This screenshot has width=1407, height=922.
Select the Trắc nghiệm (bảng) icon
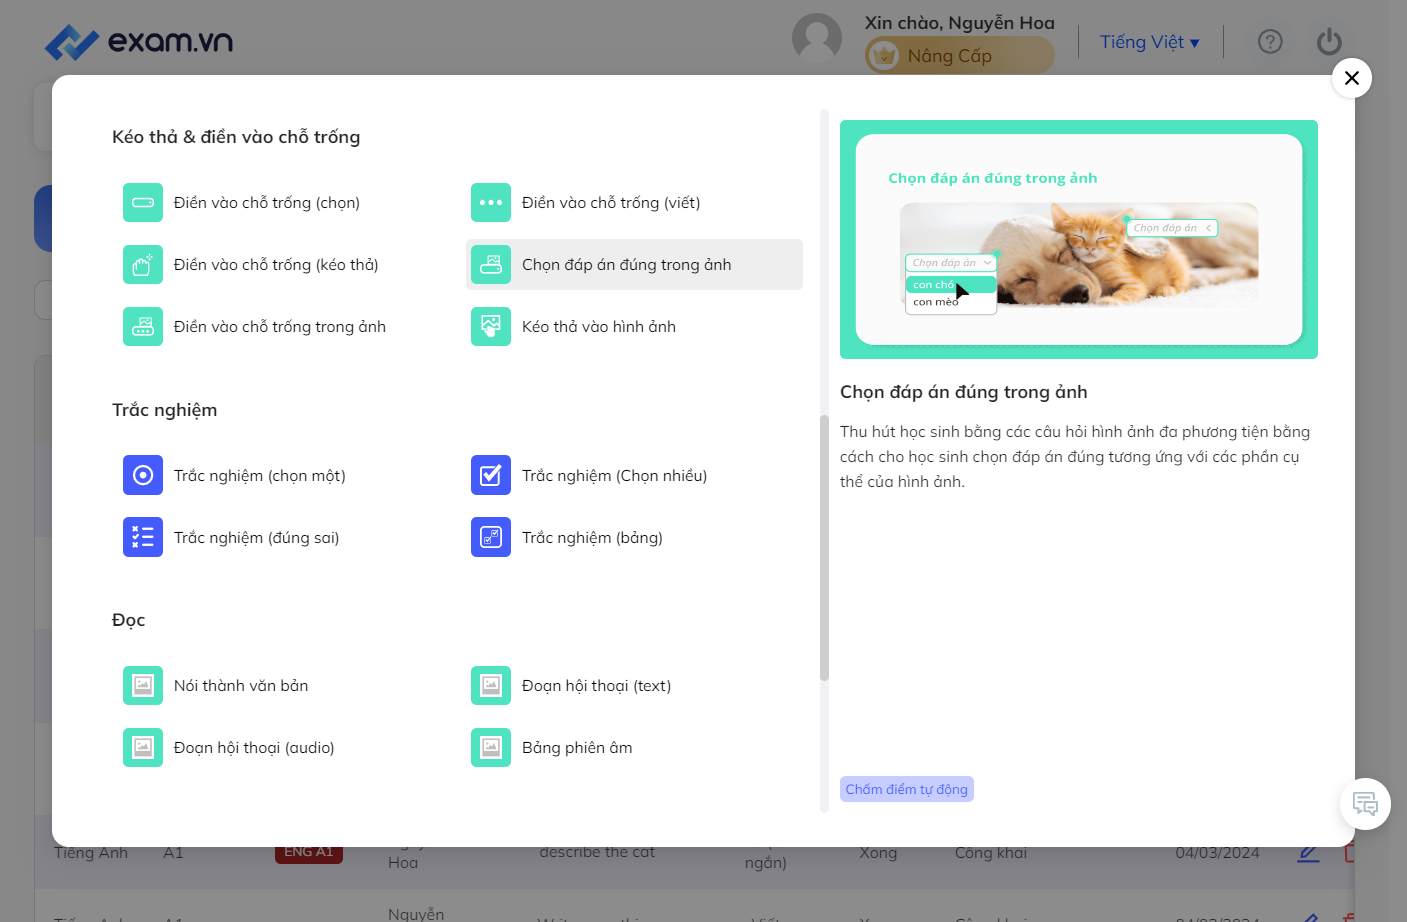point(491,537)
